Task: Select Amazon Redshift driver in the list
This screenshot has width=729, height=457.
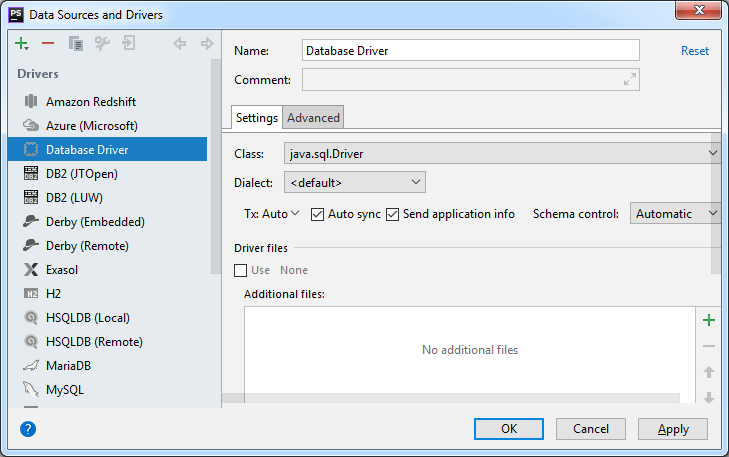Action: [90, 102]
